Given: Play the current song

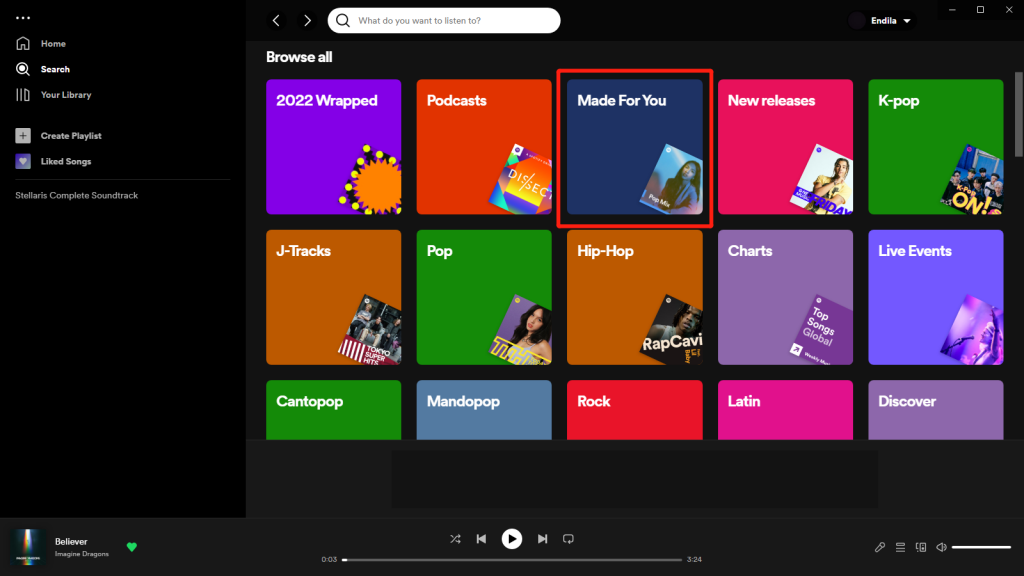Looking at the screenshot, I should [512, 539].
